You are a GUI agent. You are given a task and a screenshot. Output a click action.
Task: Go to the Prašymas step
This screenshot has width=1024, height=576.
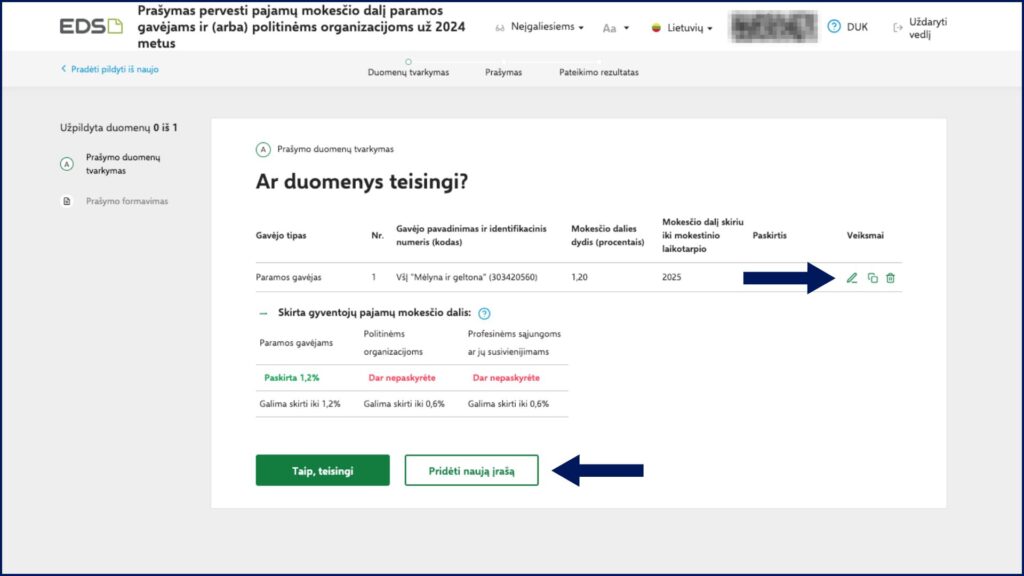click(x=503, y=72)
